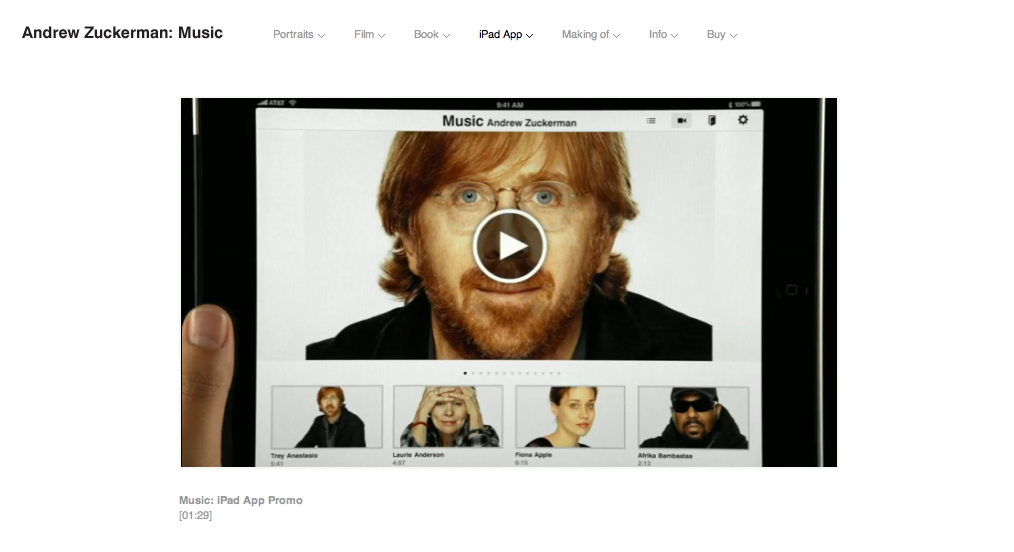Click the [01:29] duration text

tap(195, 515)
